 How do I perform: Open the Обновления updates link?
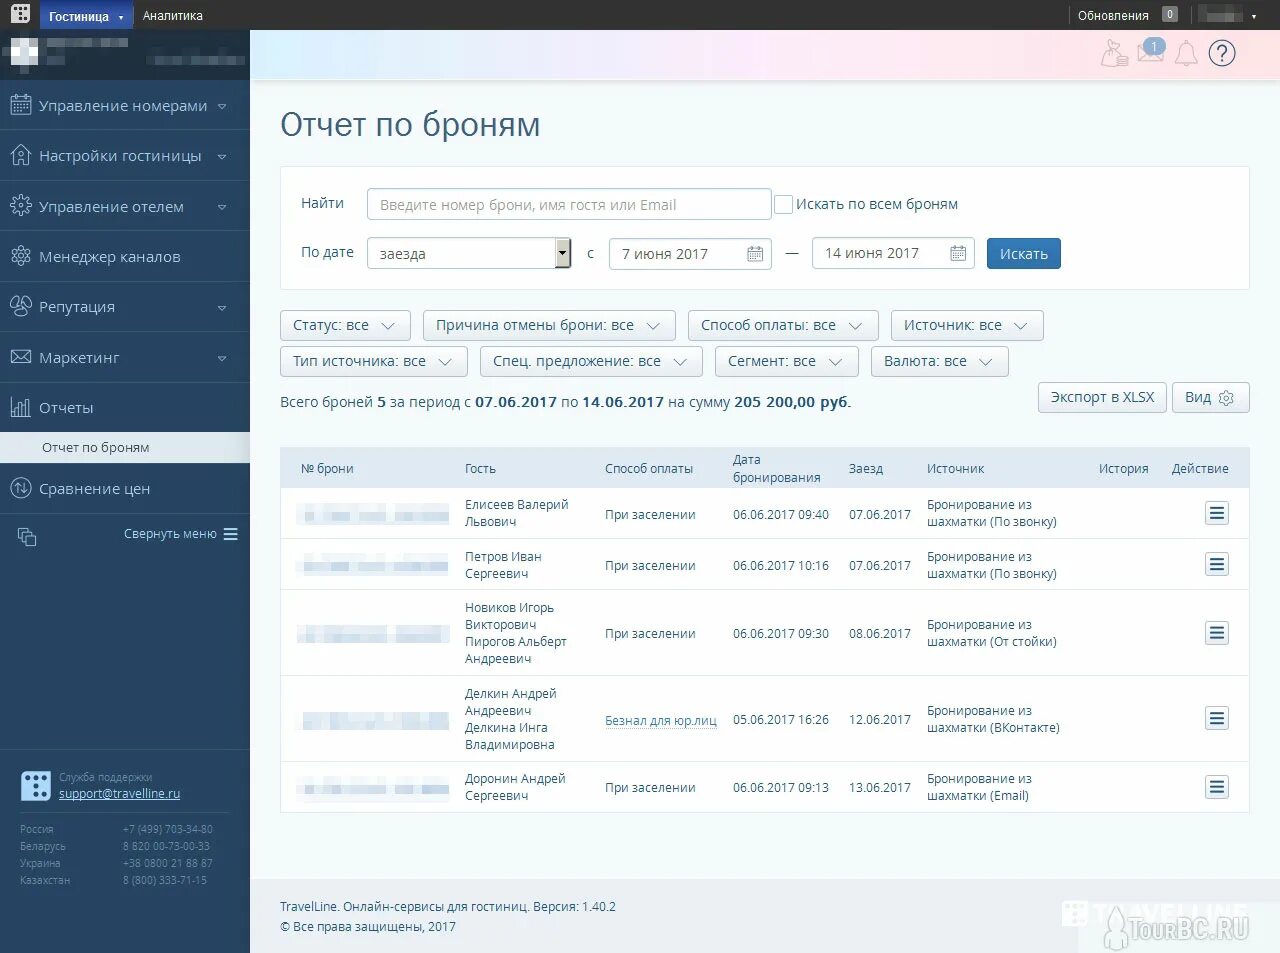[x=1113, y=15]
